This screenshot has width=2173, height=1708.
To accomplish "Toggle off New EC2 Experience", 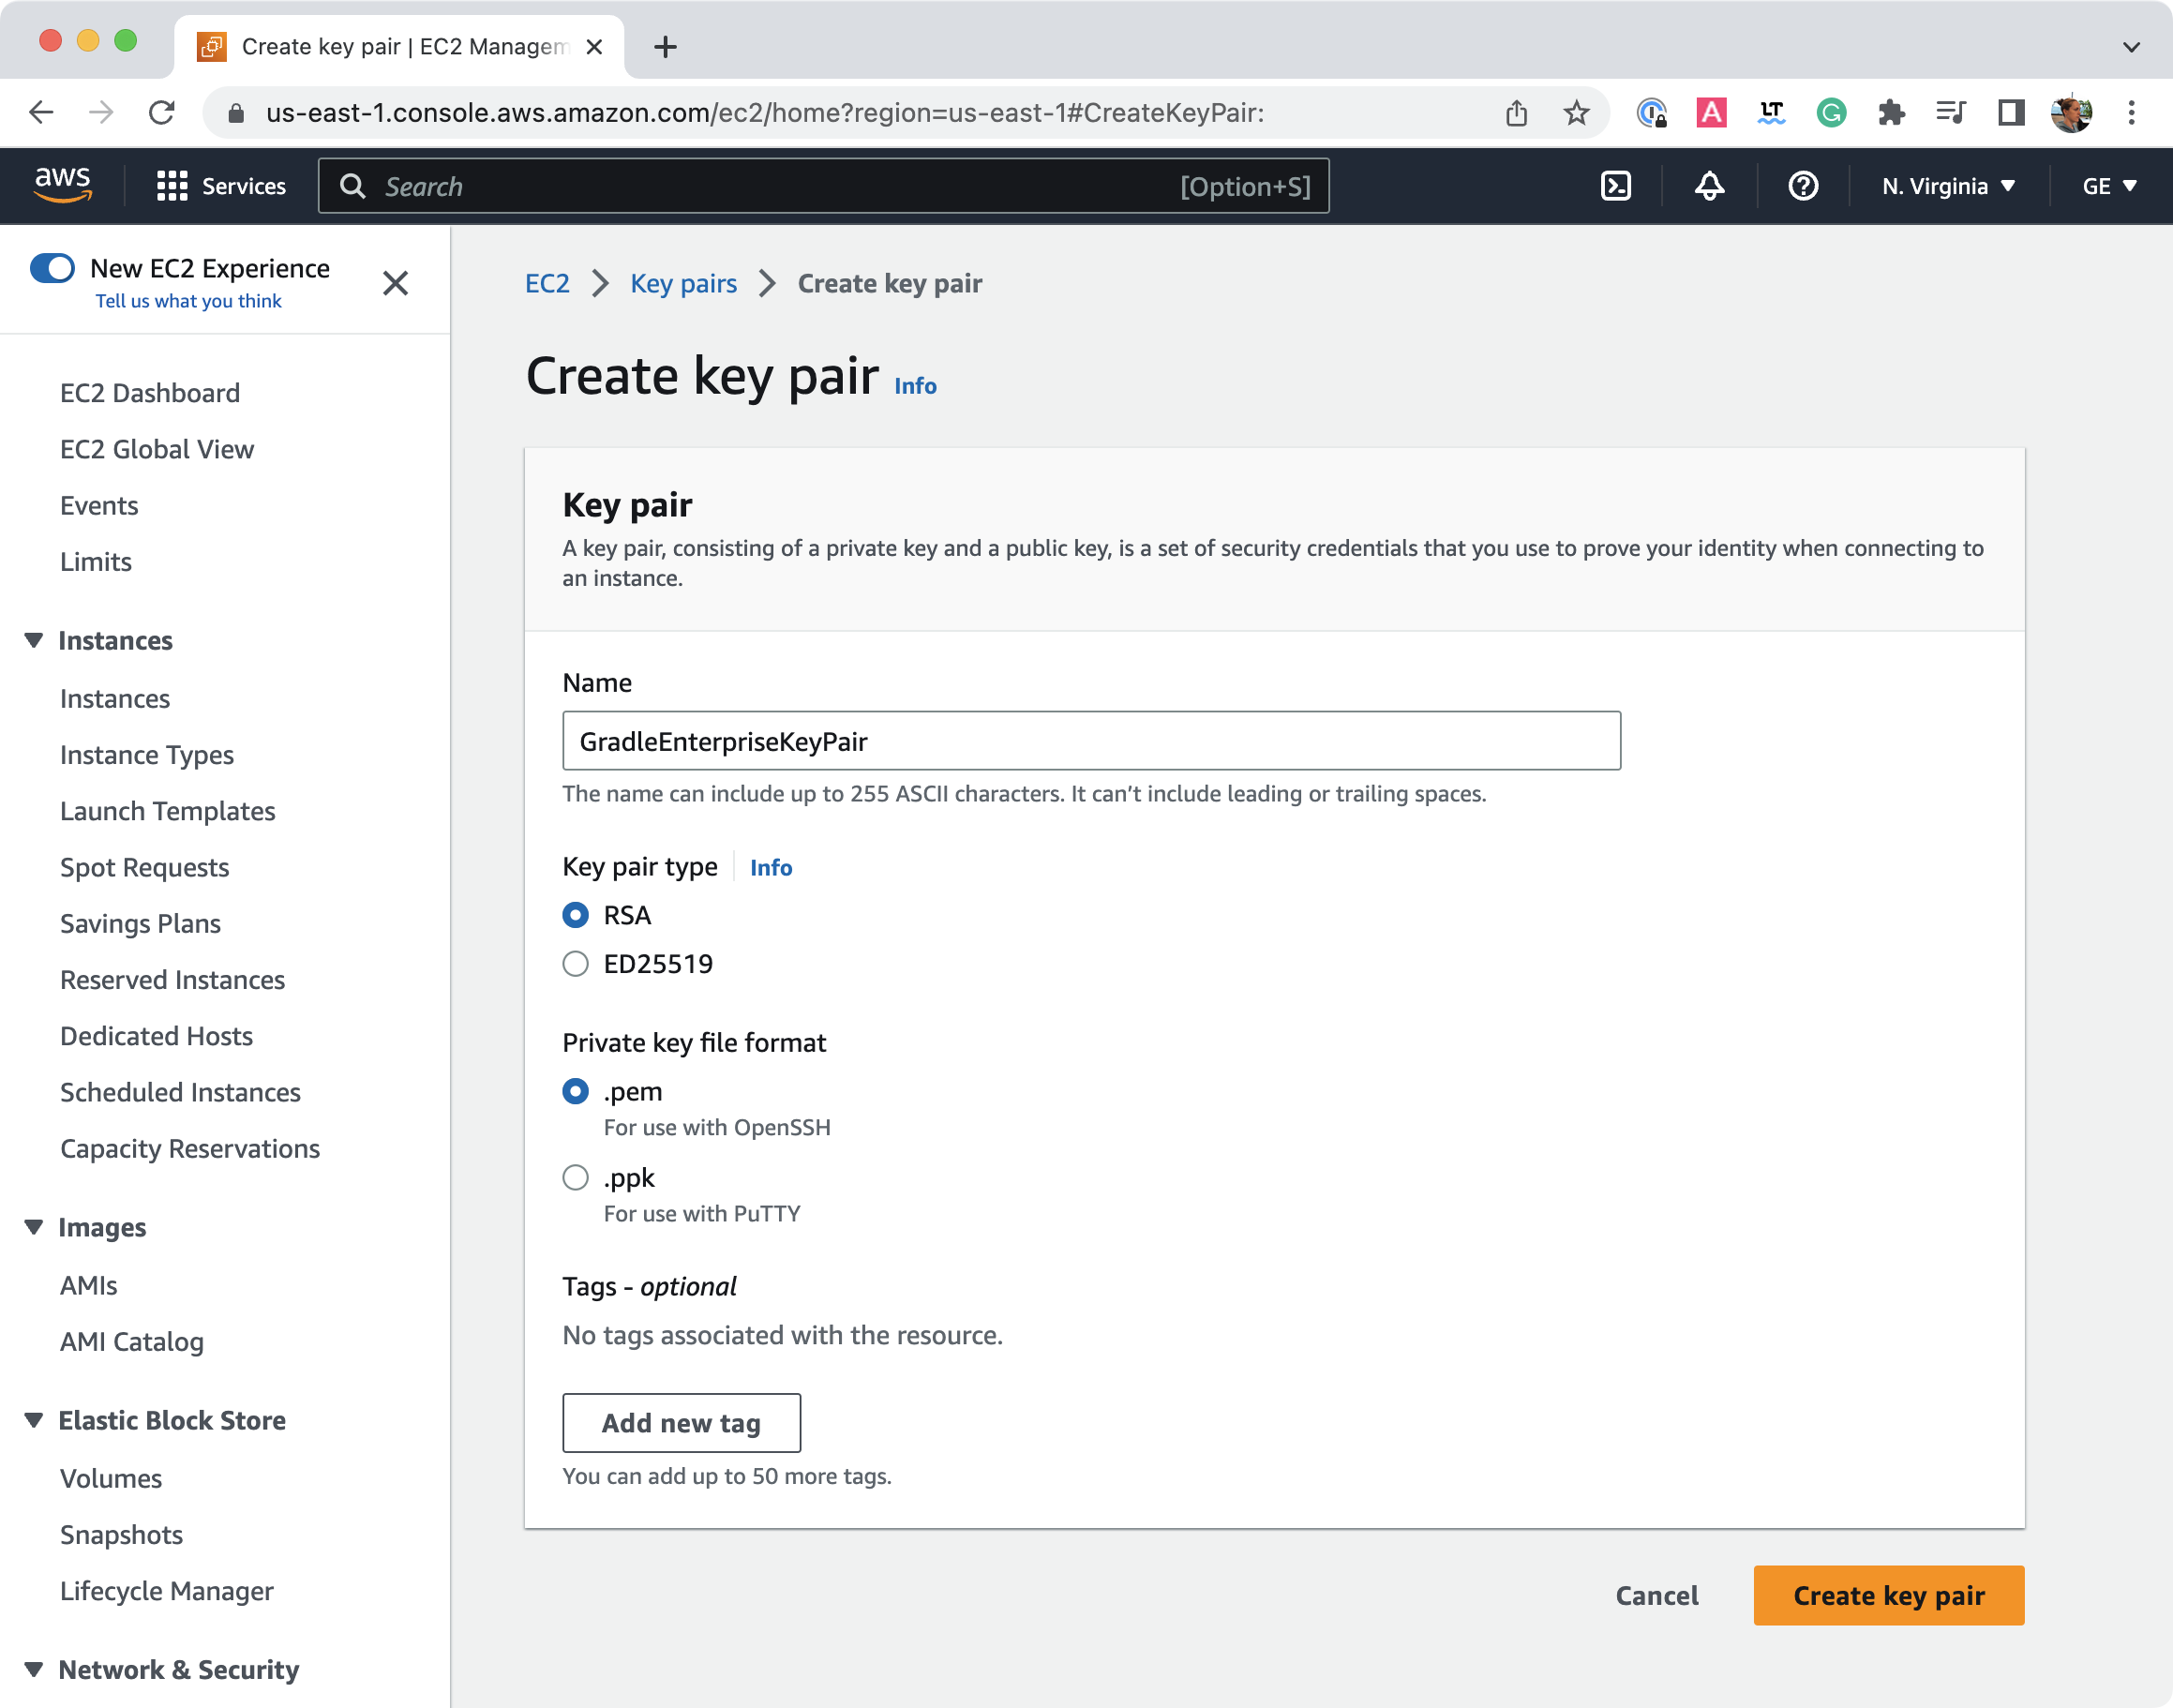I will pyautogui.click(x=53, y=268).
